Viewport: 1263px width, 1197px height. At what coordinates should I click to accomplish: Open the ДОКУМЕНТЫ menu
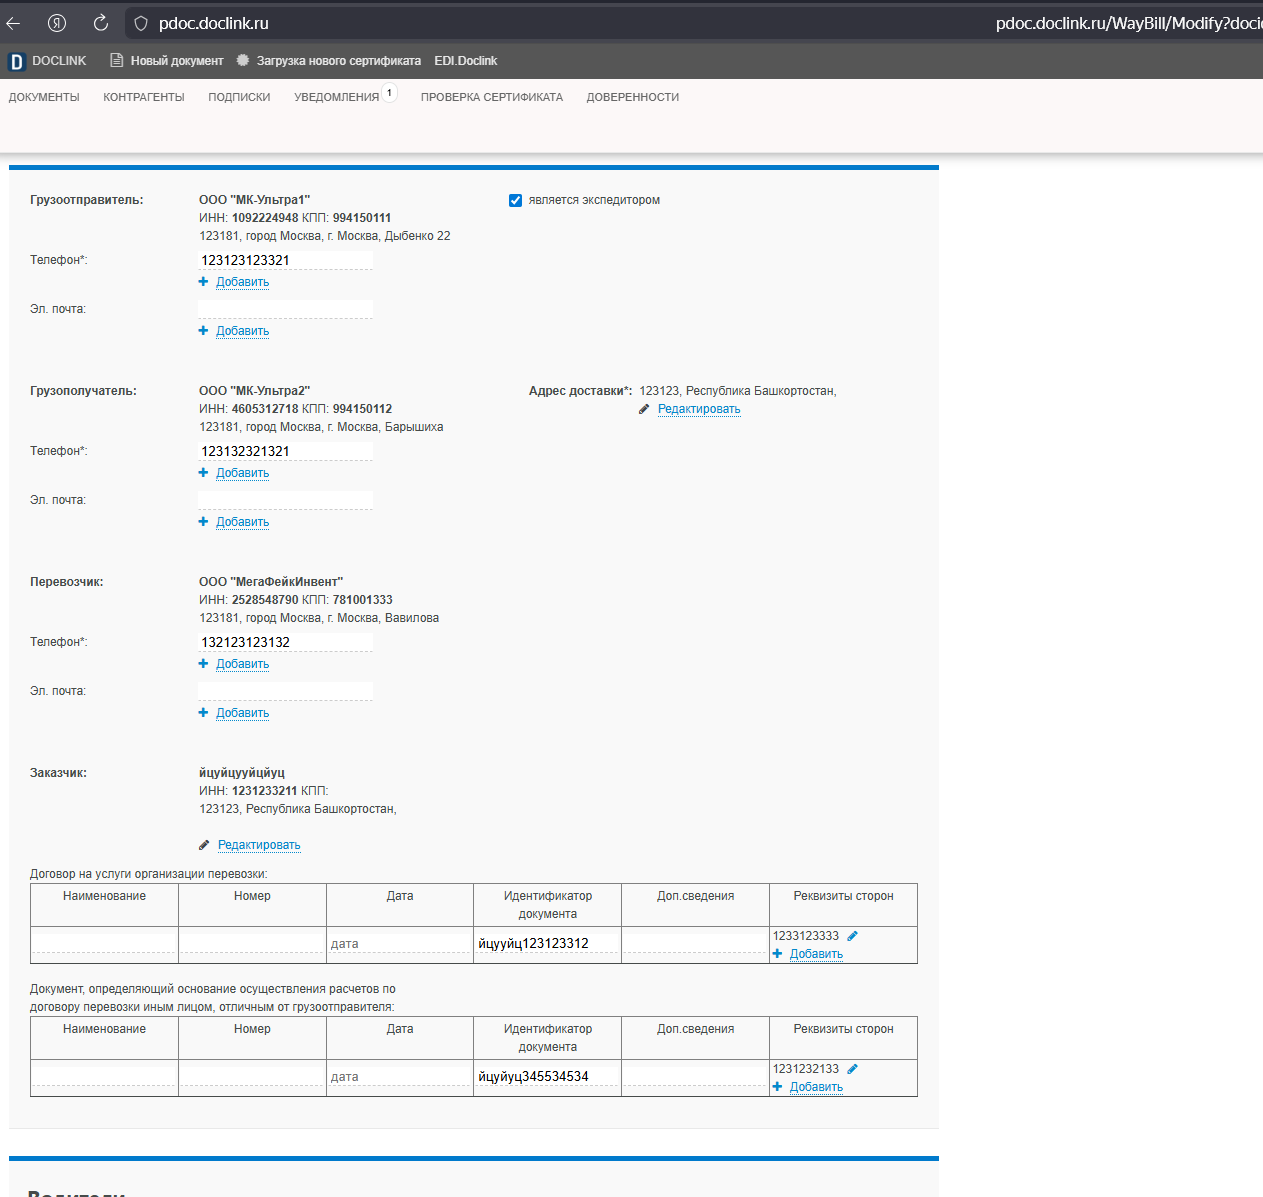click(x=44, y=97)
